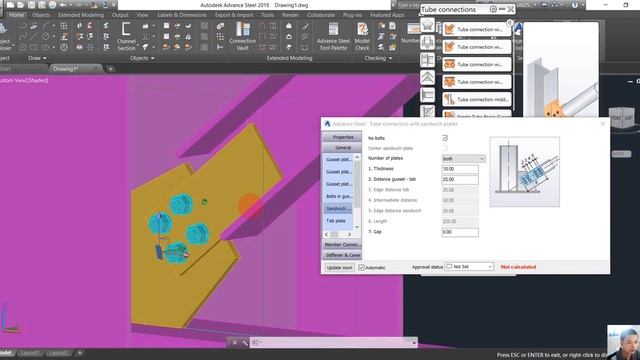
Task: Click the Update now! button
Action: click(x=339, y=267)
